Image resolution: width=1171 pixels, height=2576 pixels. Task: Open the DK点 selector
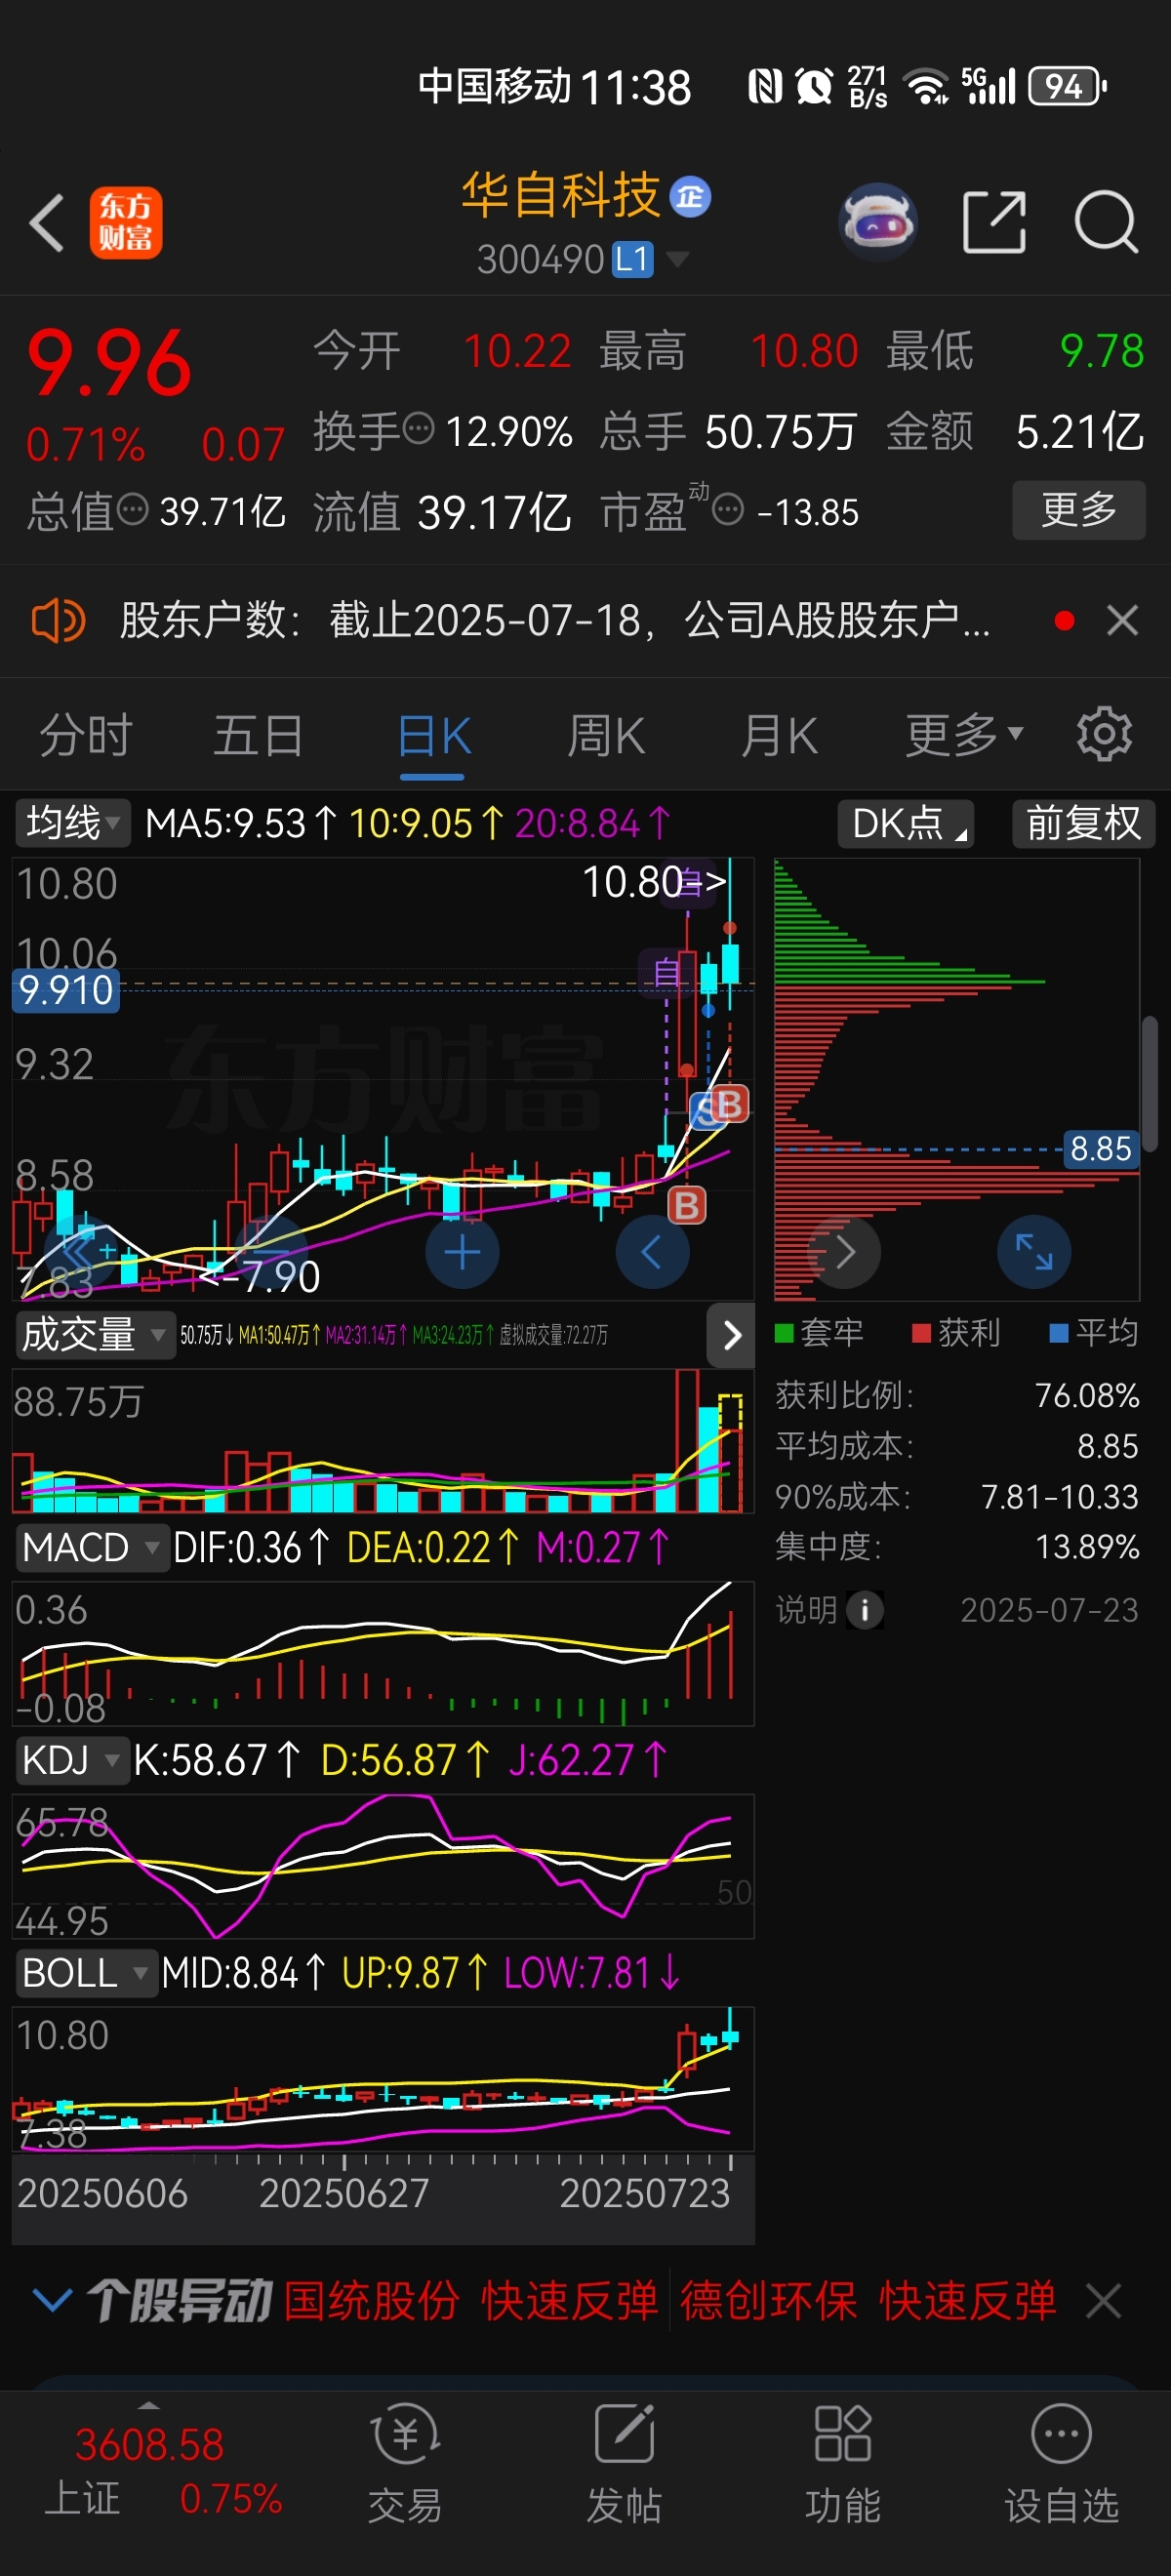click(905, 824)
